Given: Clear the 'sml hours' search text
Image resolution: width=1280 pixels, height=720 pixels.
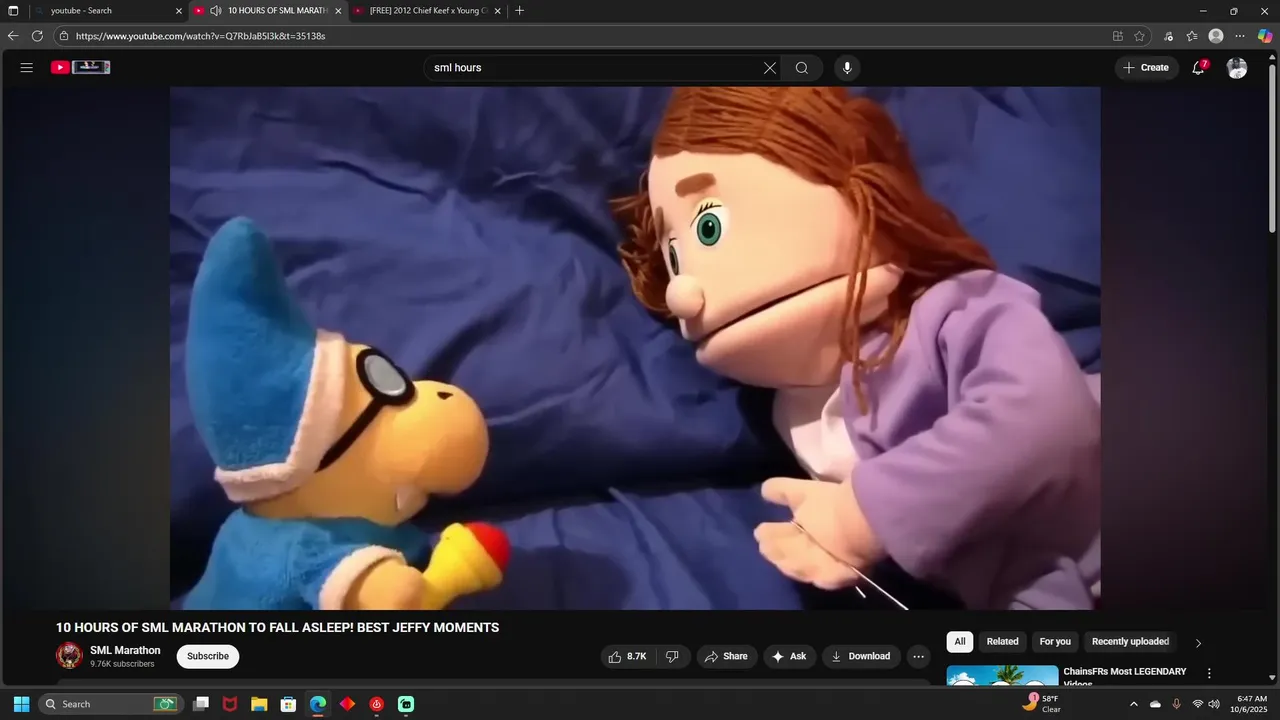Looking at the screenshot, I should (x=770, y=68).
